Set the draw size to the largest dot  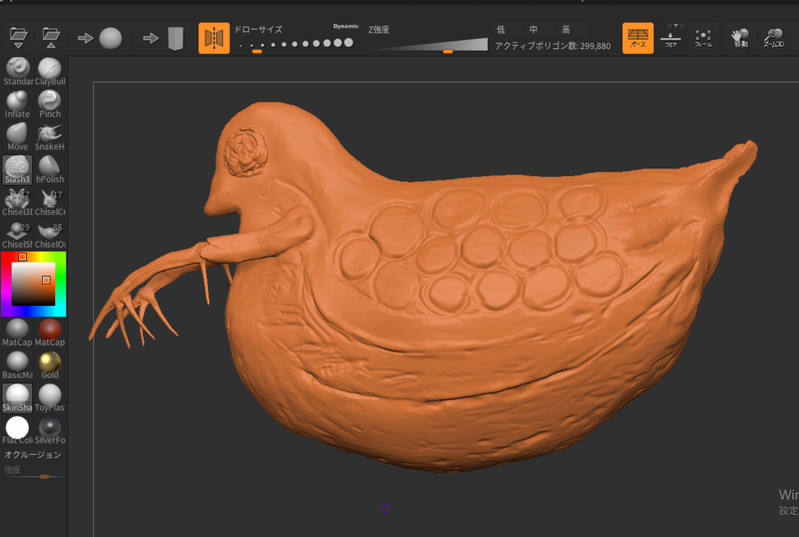click(x=349, y=43)
